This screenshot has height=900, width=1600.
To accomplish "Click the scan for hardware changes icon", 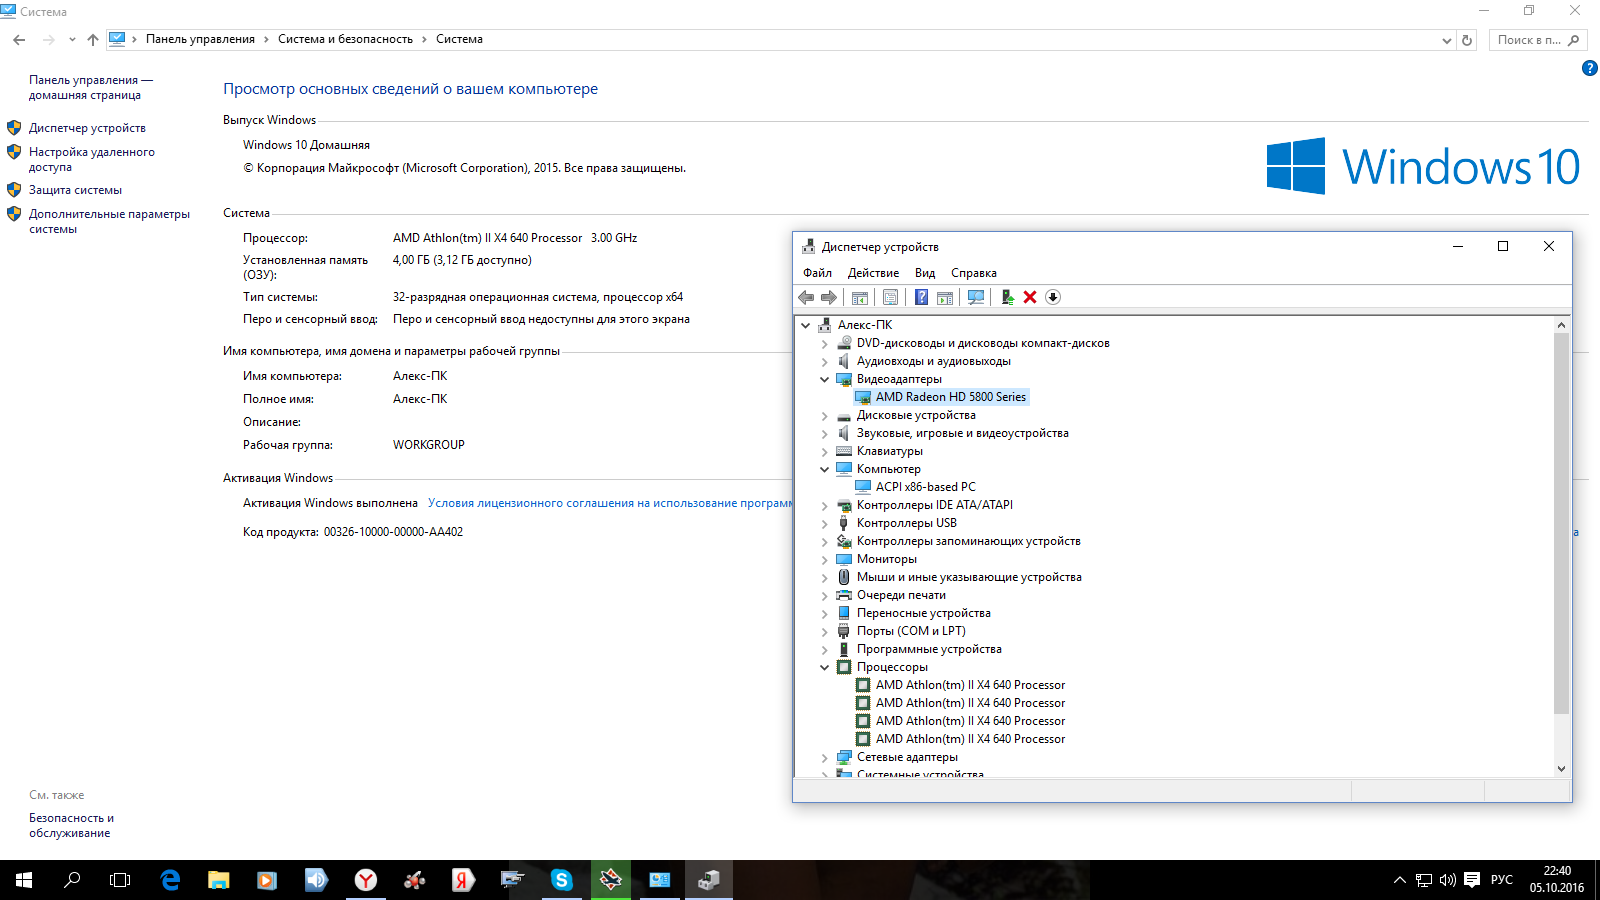I will pos(976,297).
